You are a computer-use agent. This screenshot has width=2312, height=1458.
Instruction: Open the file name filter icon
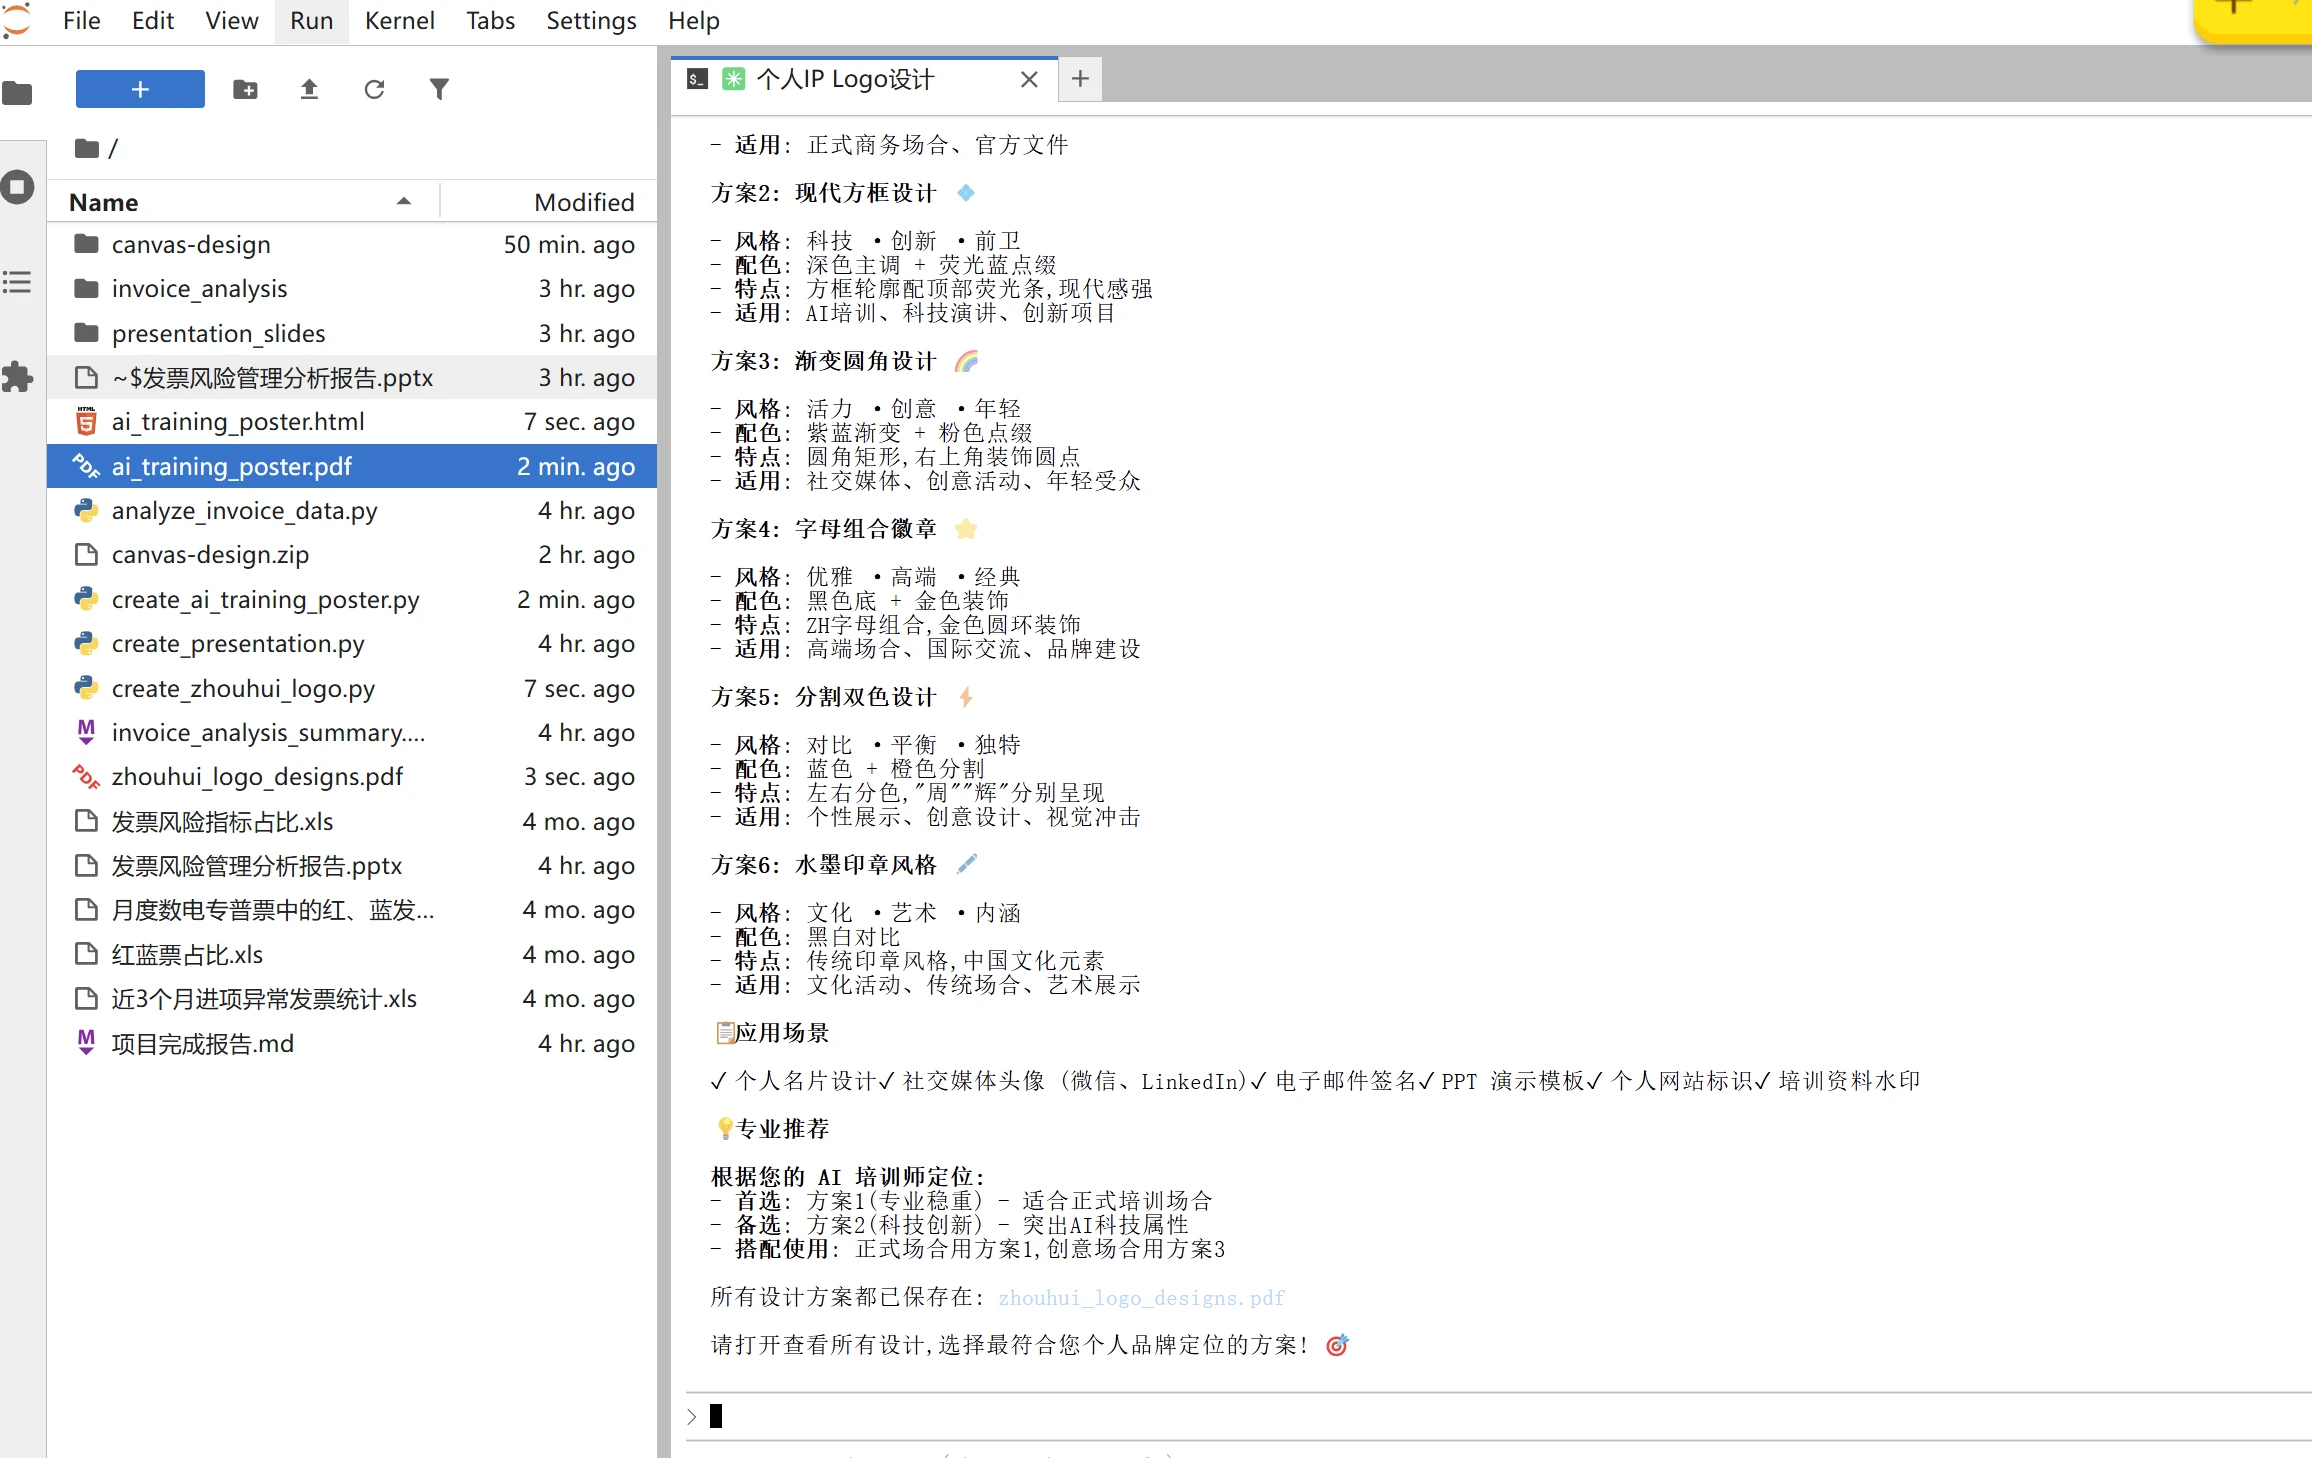(x=440, y=89)
